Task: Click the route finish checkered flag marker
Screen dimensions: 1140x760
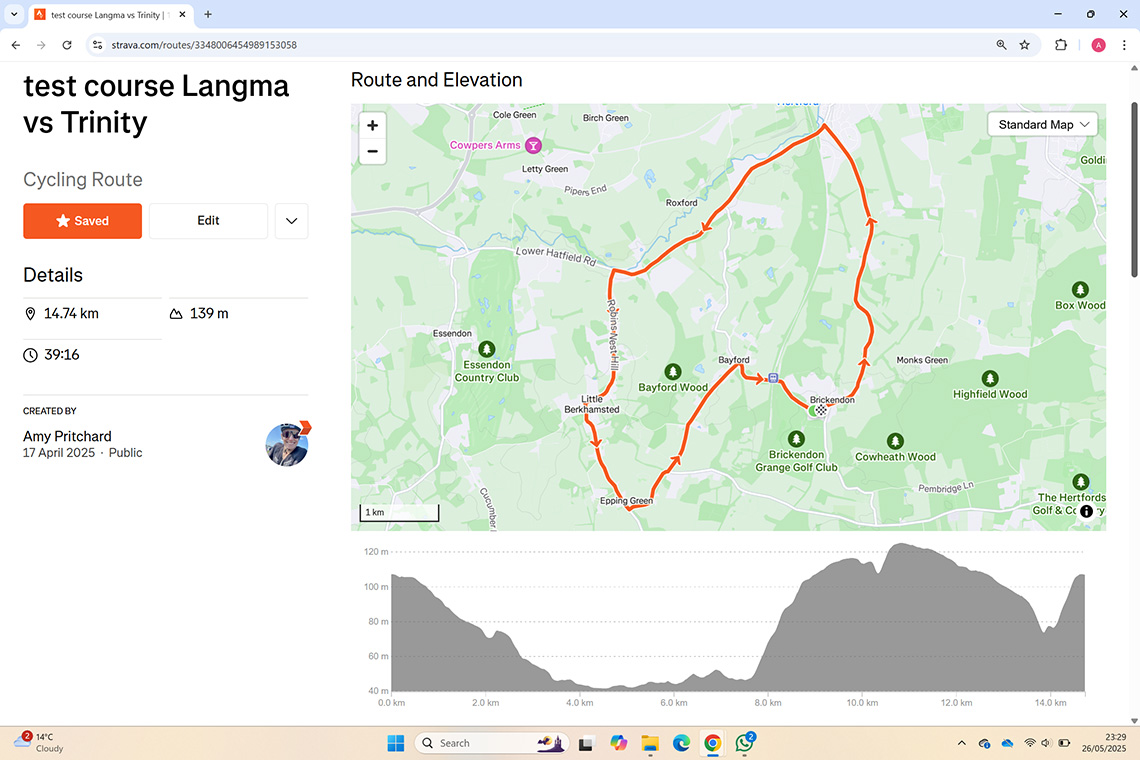Action: click(822, 410)
